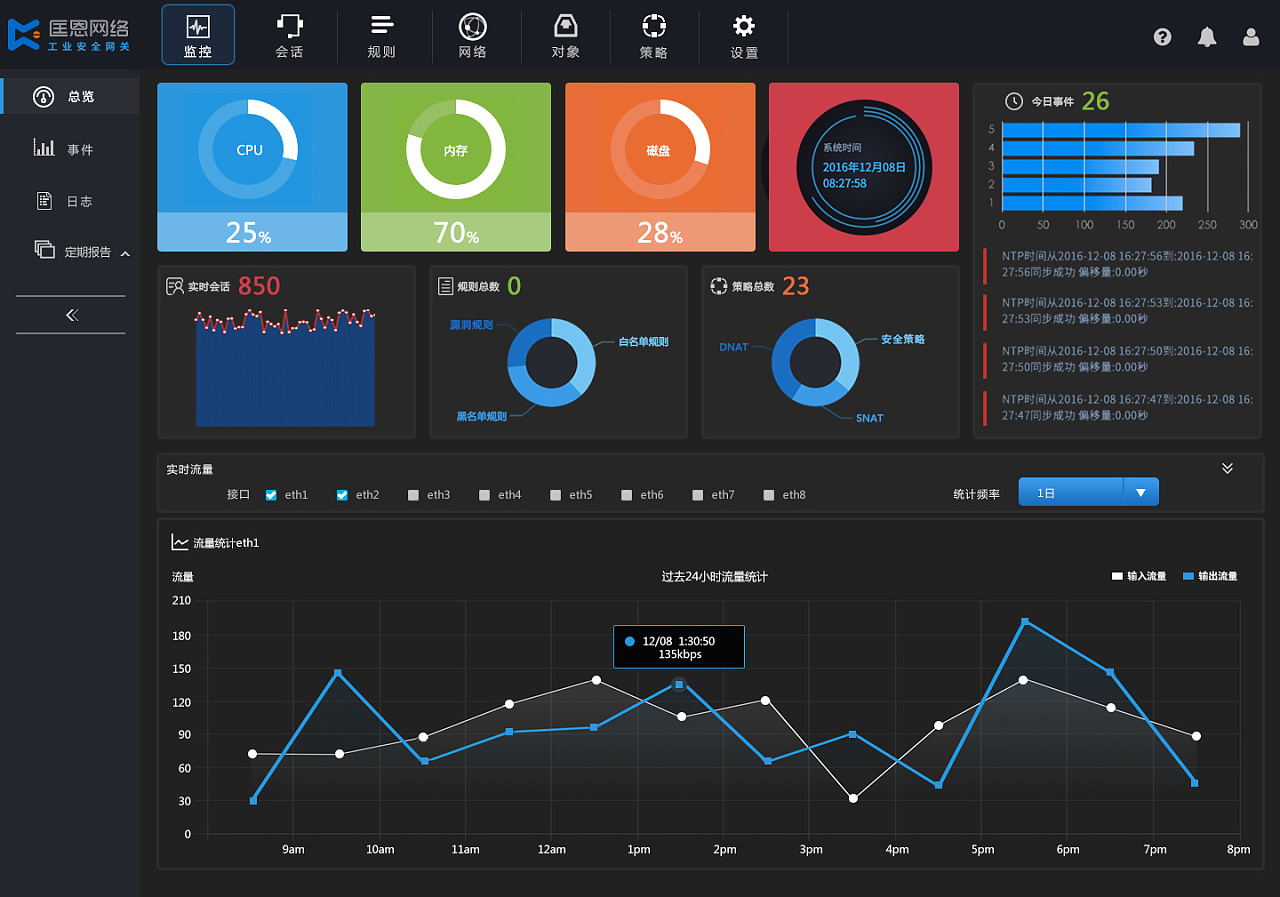Click the 实时会话 icon
1280x897 pixels.
coord(175,287)
